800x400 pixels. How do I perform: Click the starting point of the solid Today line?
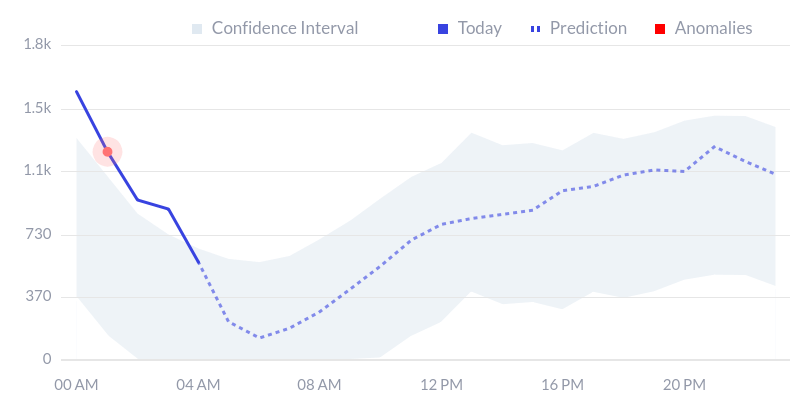pyautogui.click(x=77, y=92)
